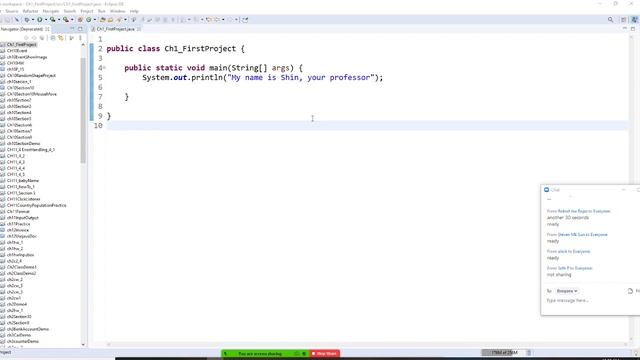Open the Help menu

pyautogui.click(x=134, y=11)
